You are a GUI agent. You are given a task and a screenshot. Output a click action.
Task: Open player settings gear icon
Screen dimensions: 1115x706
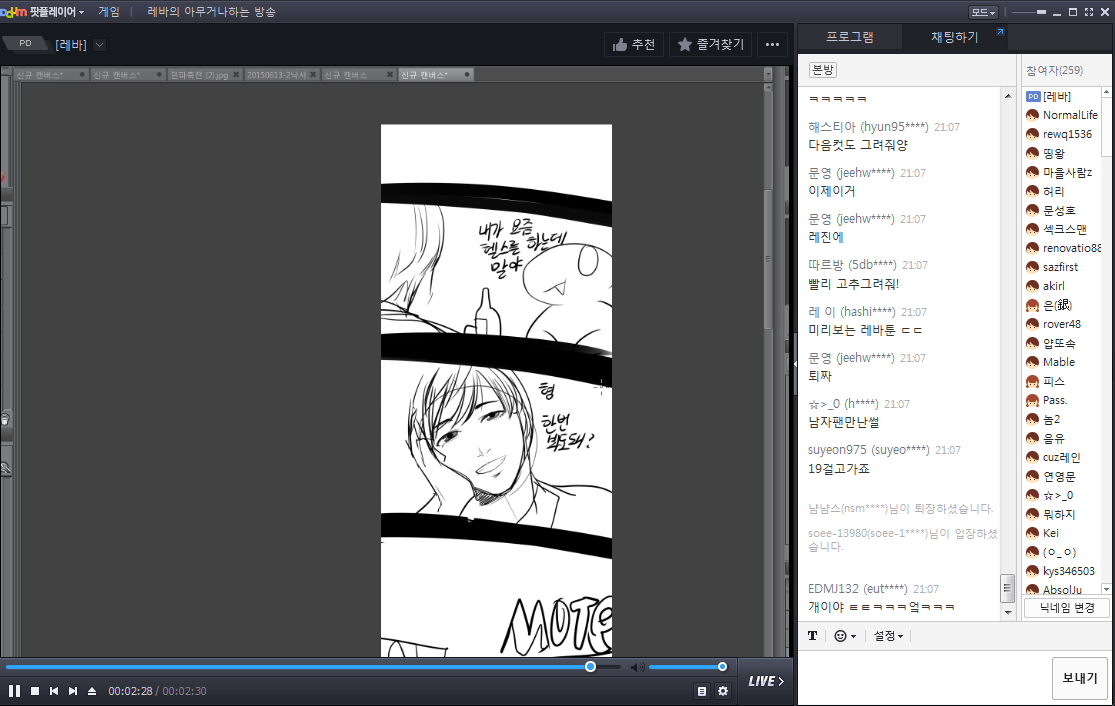tap(723, 691)
